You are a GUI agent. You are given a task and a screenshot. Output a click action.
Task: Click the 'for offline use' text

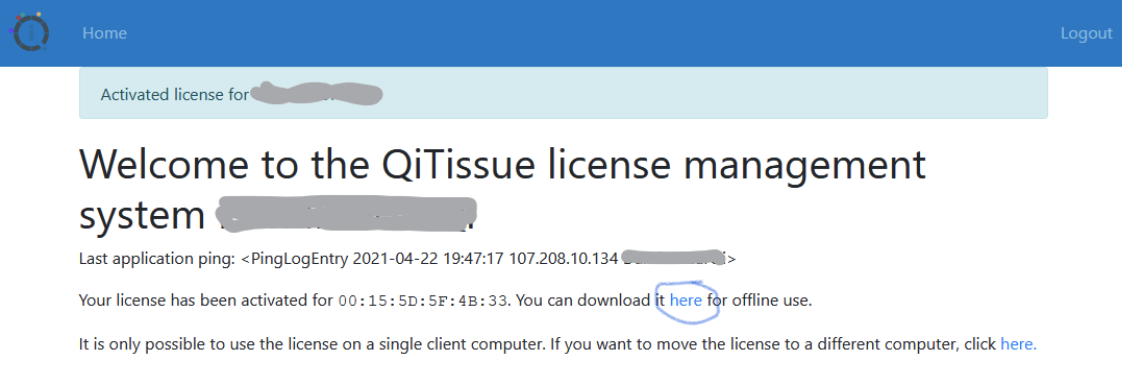tap(759, 301)
